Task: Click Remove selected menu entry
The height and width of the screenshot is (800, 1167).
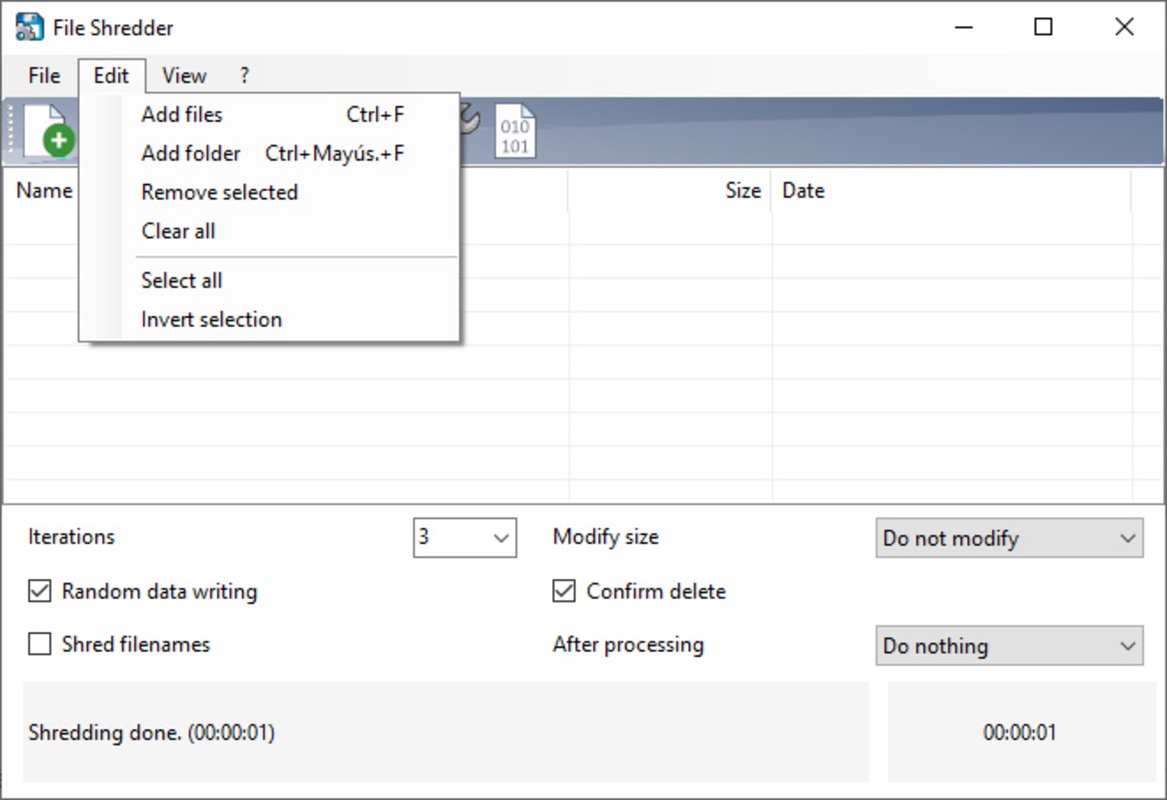Action: 219,192
